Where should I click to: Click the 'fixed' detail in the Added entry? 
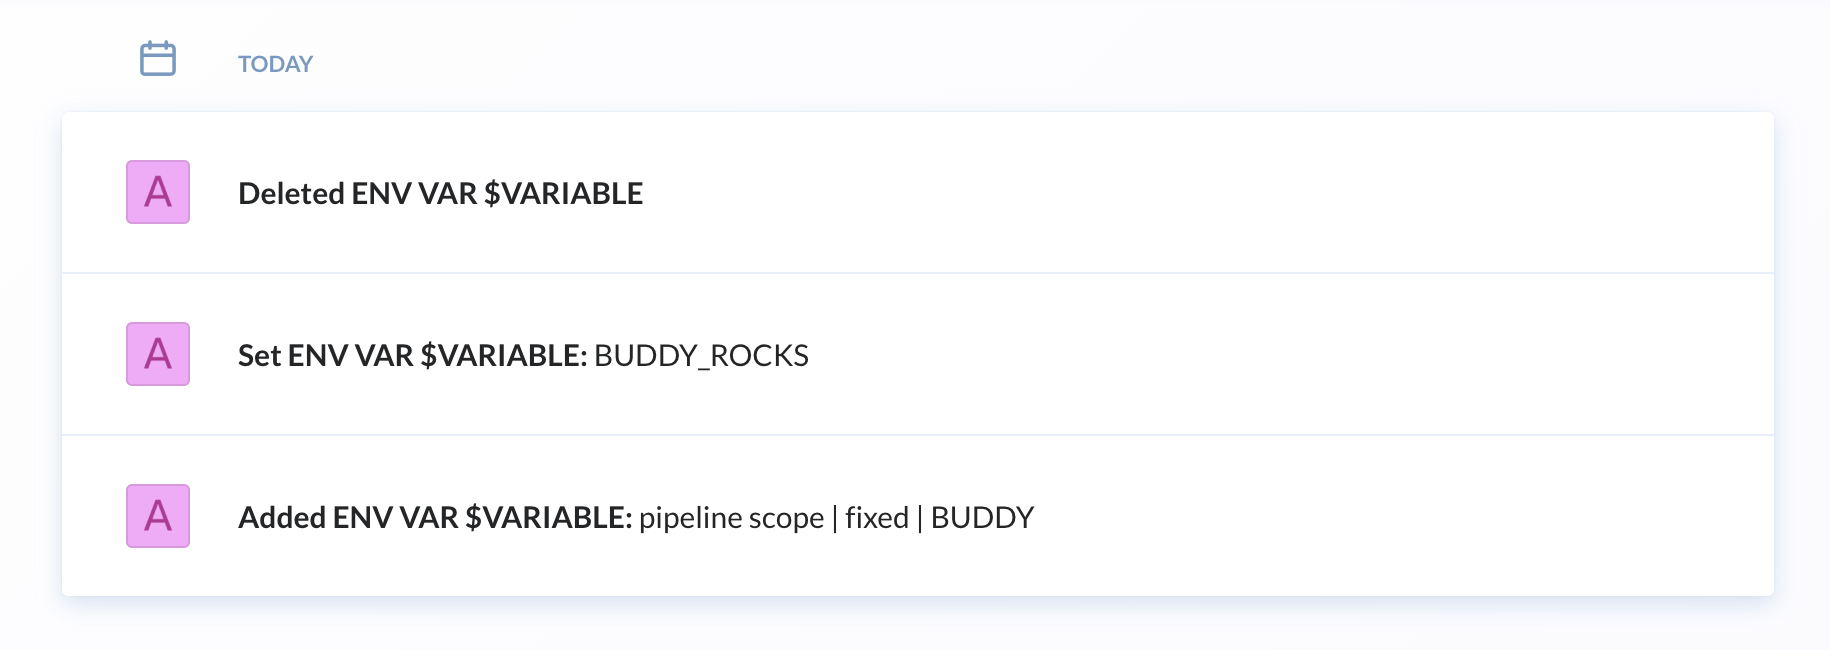(877, 518)
